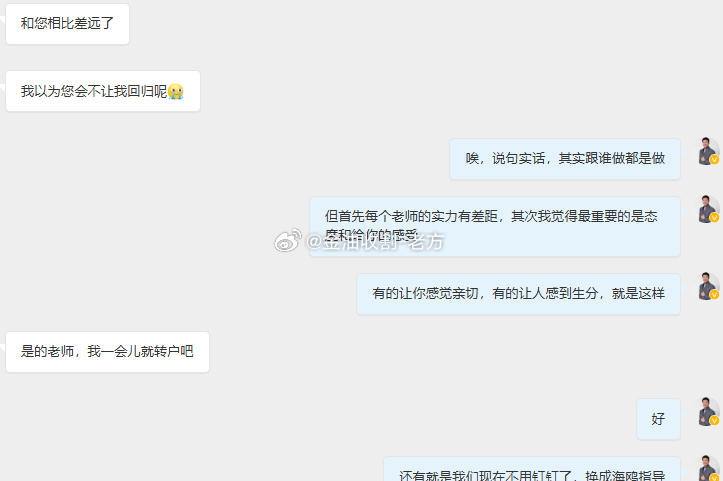Image resolution: width=723 pixels, height=481 pixels.
Task: Click verified badge on '有的让你感觉亲切' avatar
Action: 714,295
